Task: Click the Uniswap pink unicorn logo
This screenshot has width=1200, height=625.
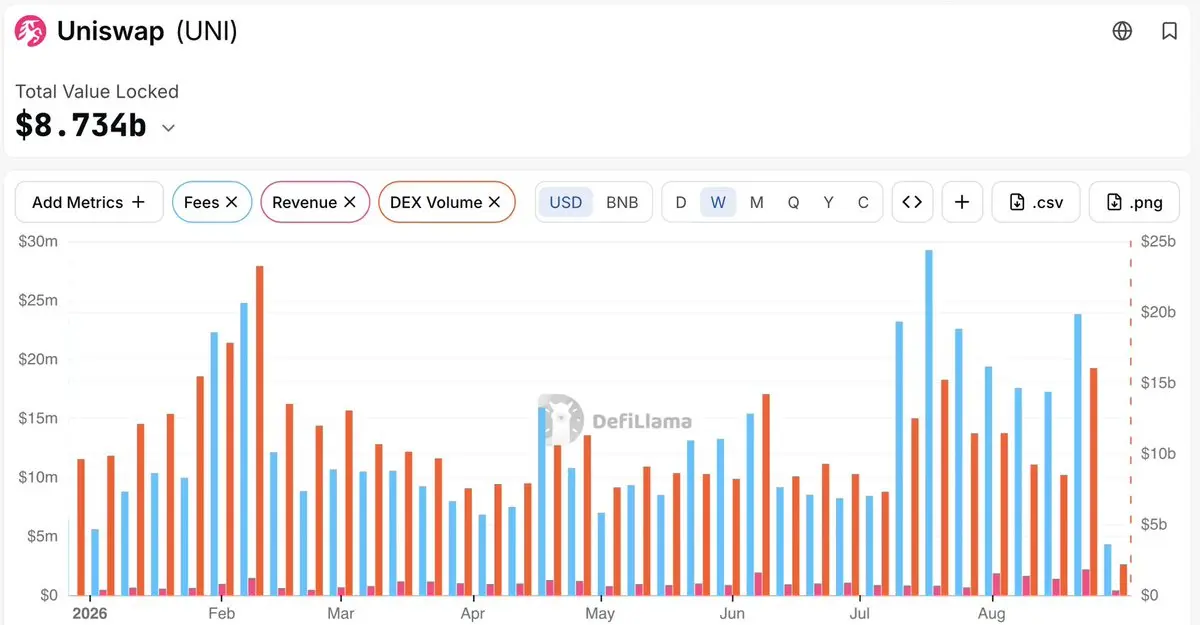Action: click(31, 31)
